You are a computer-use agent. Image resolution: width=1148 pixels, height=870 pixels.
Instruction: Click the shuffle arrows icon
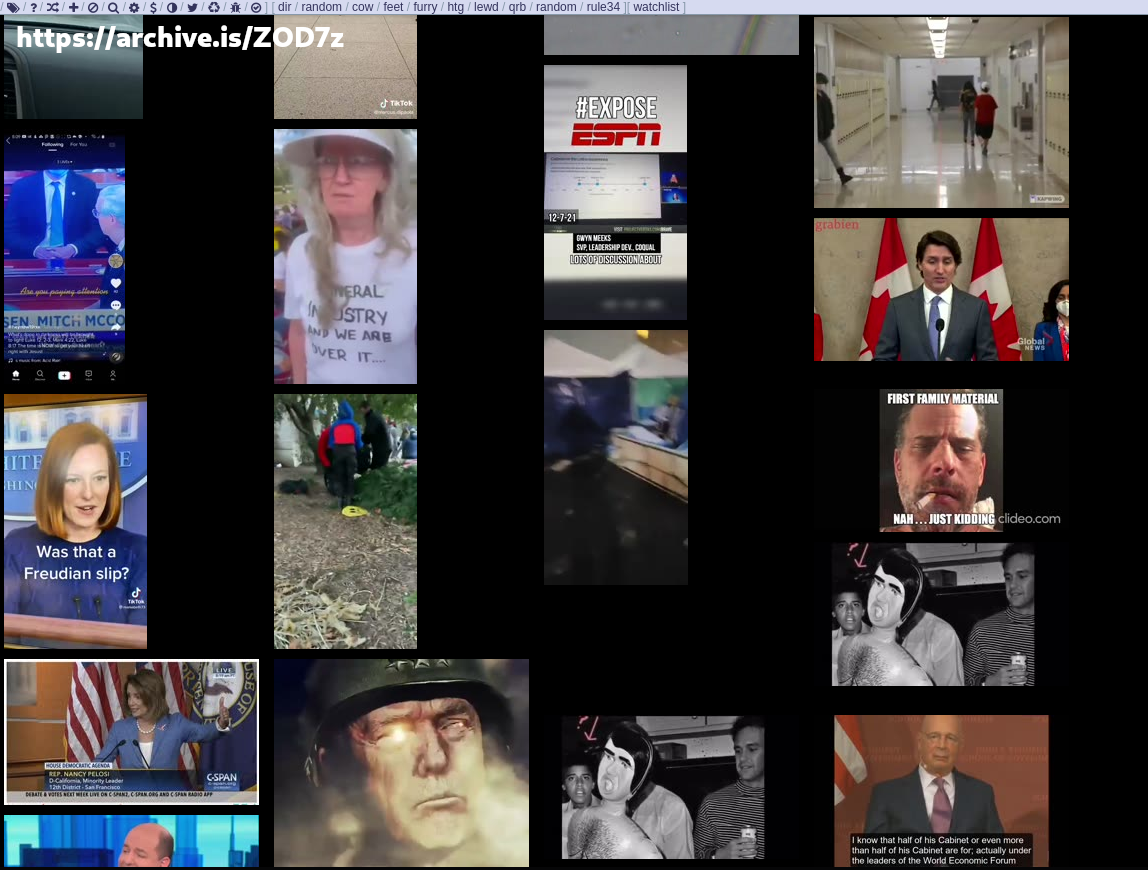coord(53,7)
